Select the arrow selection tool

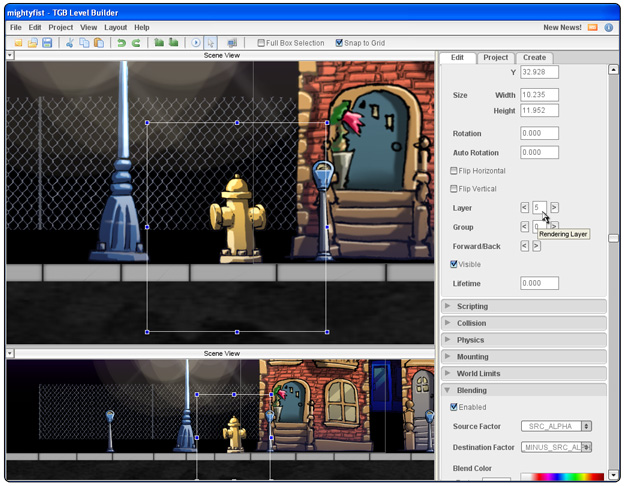point(210,43)
